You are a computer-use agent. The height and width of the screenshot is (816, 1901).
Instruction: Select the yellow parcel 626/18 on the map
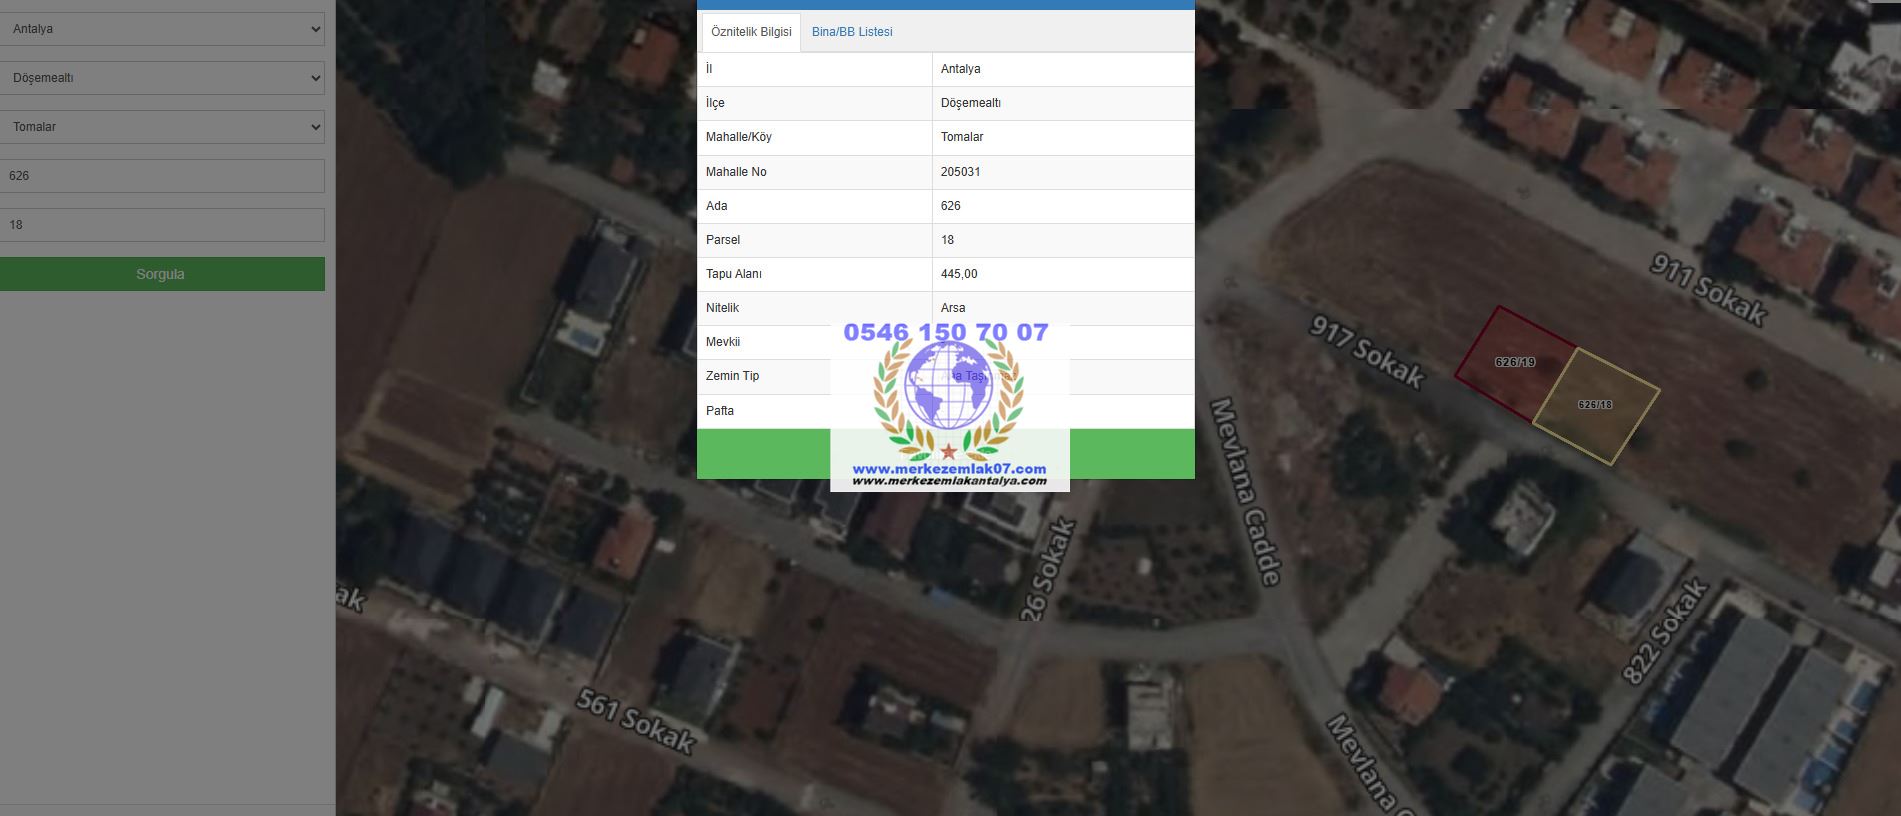click(1596, 406)
